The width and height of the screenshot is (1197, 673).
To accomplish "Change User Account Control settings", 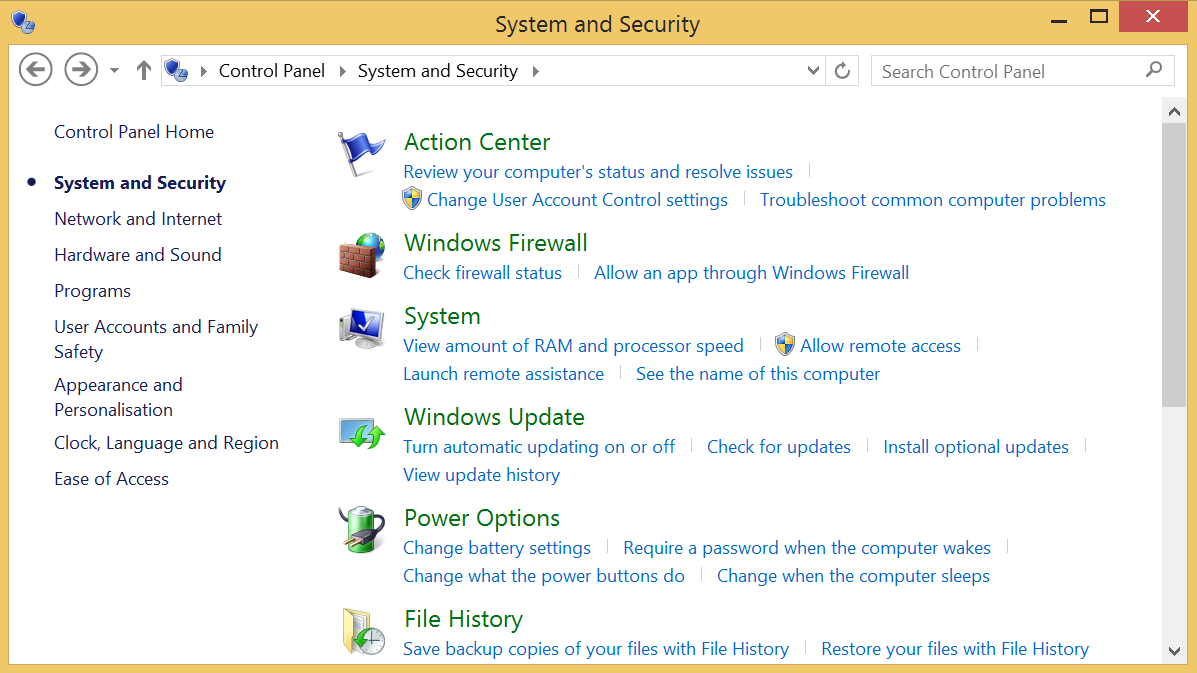I will click(577, 200).
